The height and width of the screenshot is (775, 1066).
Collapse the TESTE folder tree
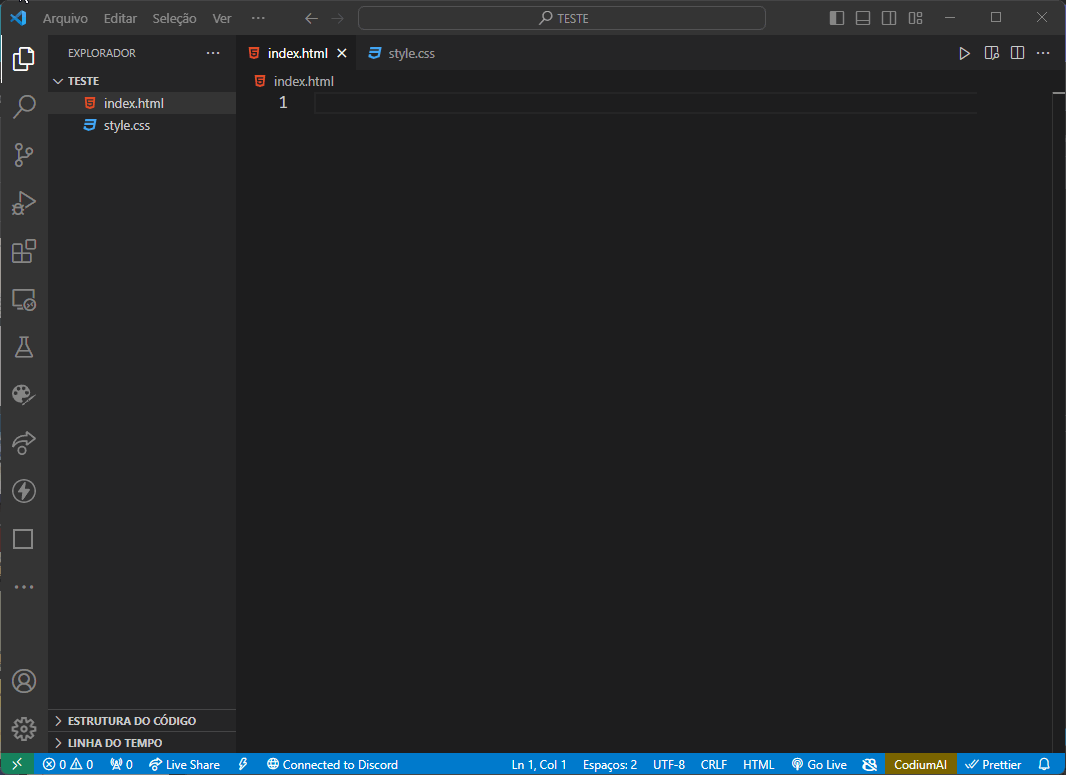coord(83,81)
